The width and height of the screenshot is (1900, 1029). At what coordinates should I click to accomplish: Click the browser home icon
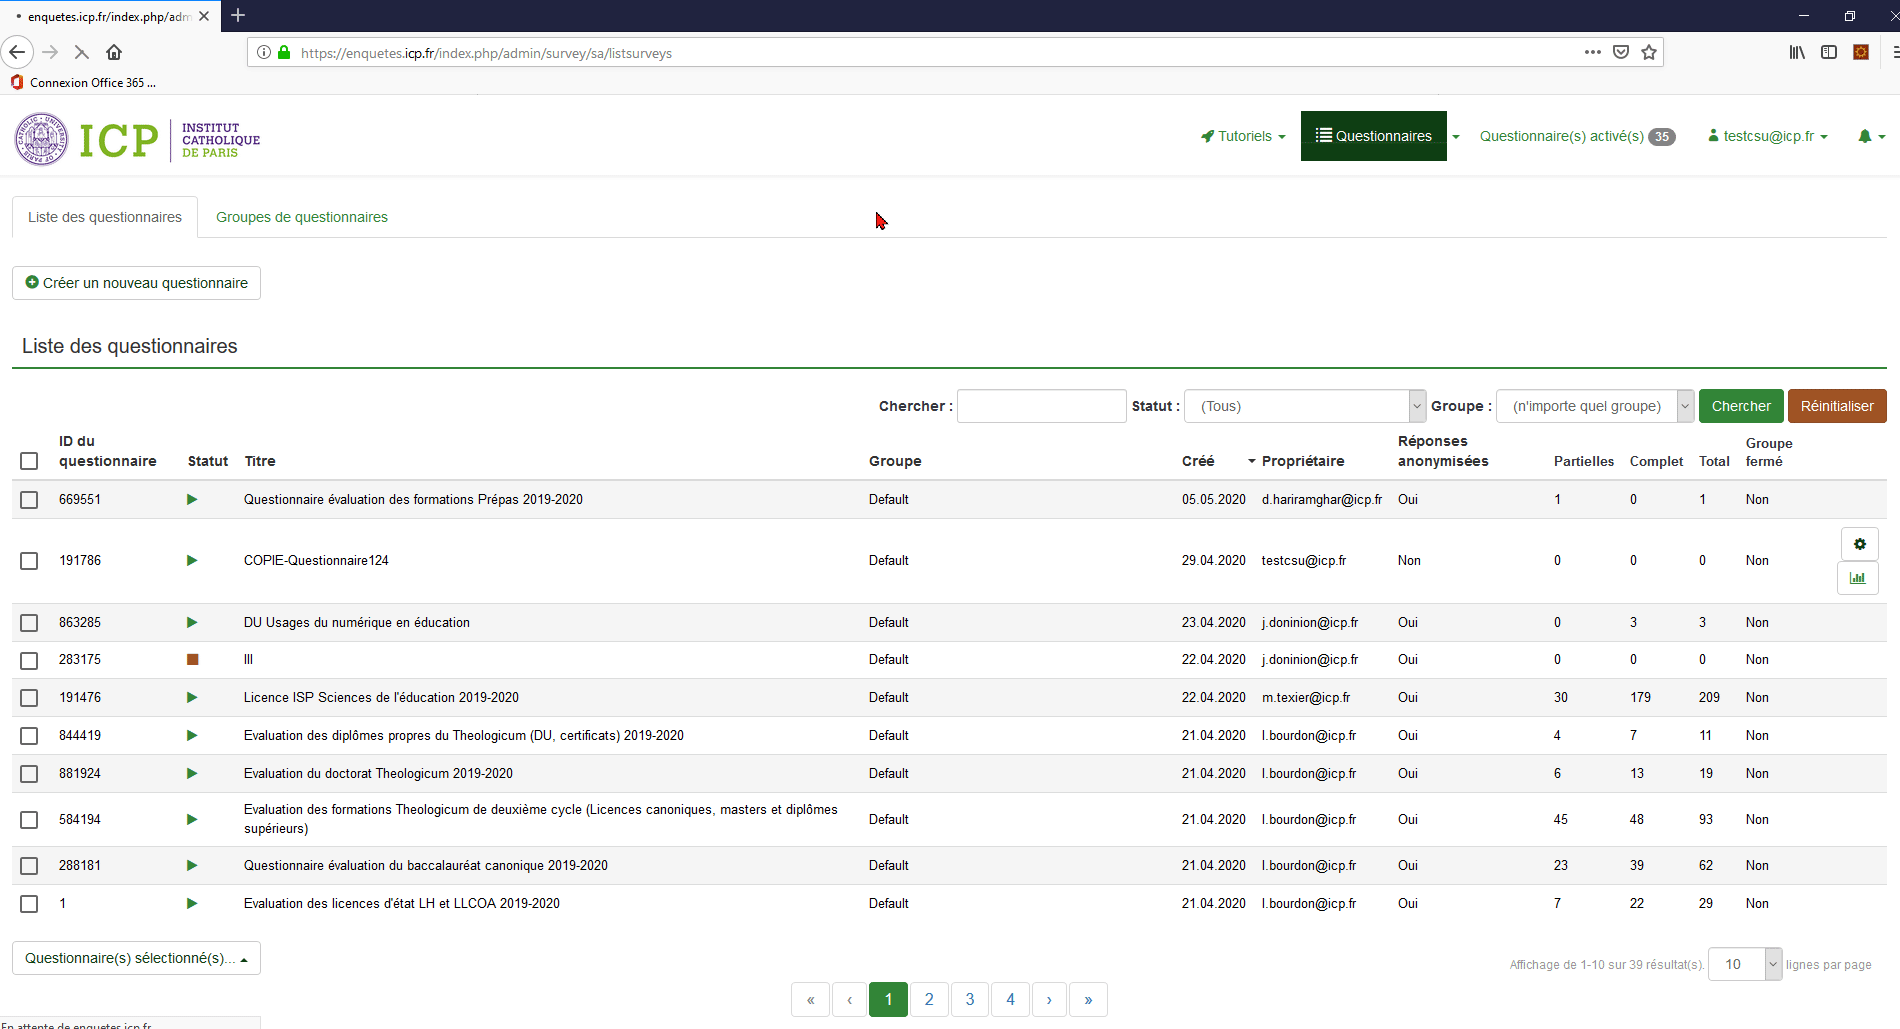(114, 52)
